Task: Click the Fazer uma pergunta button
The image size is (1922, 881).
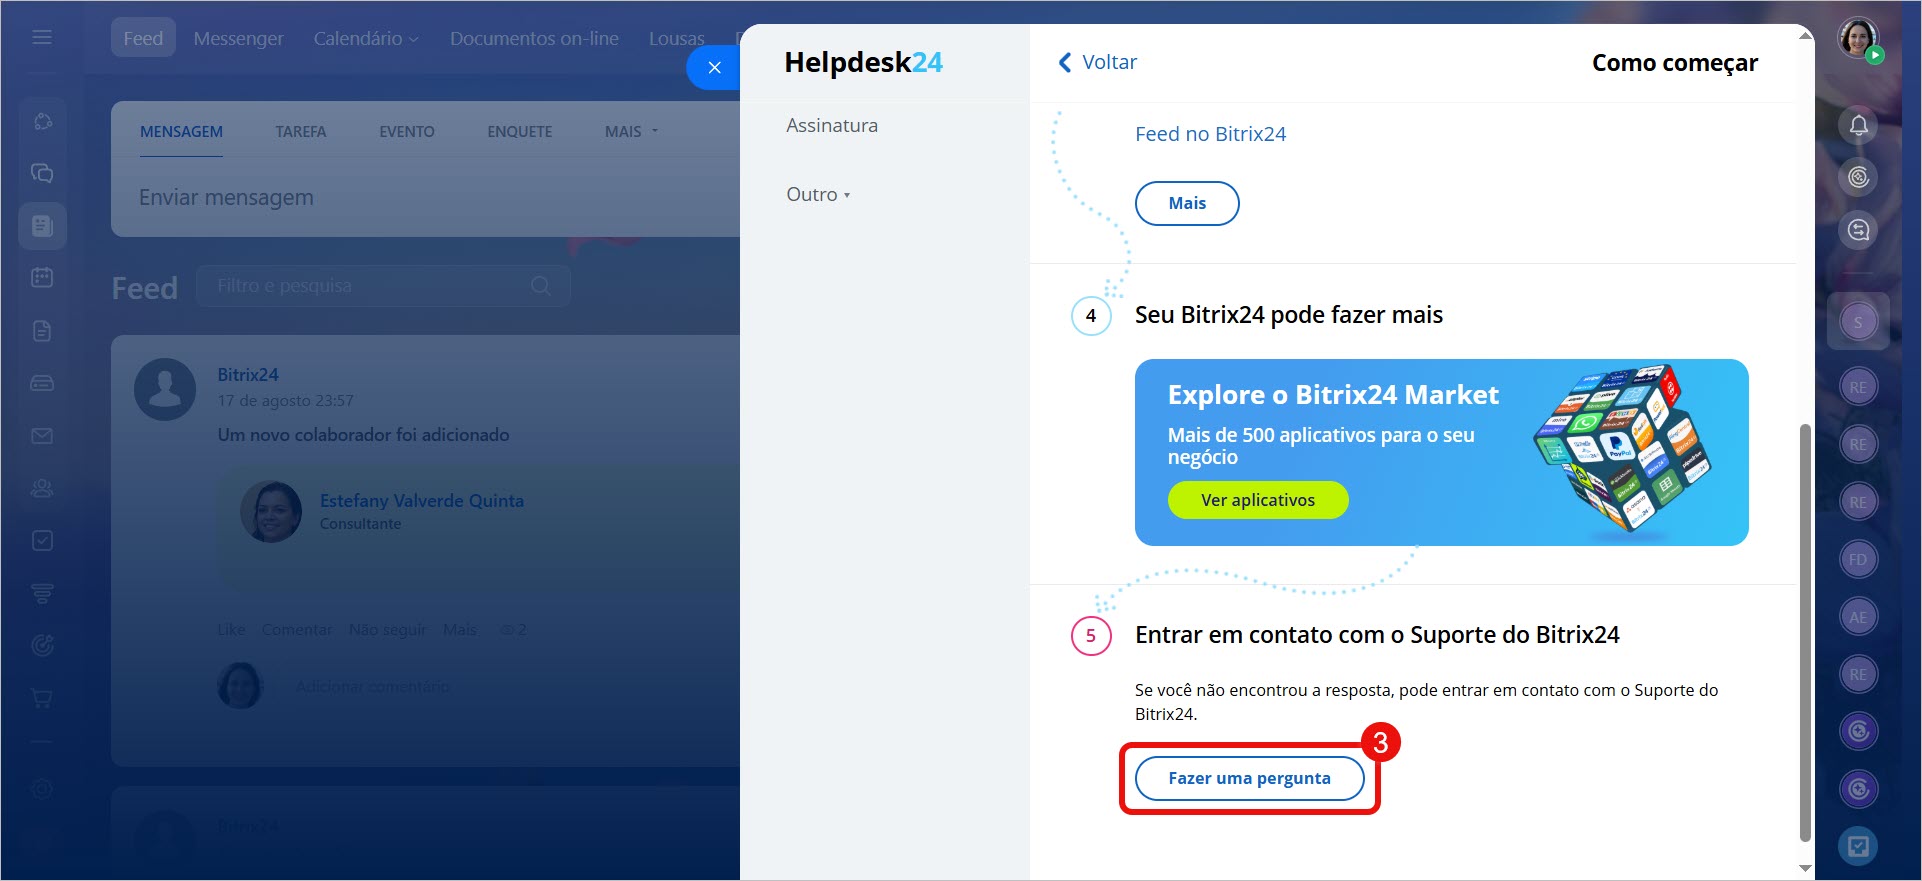Action: click(1250, 778)
